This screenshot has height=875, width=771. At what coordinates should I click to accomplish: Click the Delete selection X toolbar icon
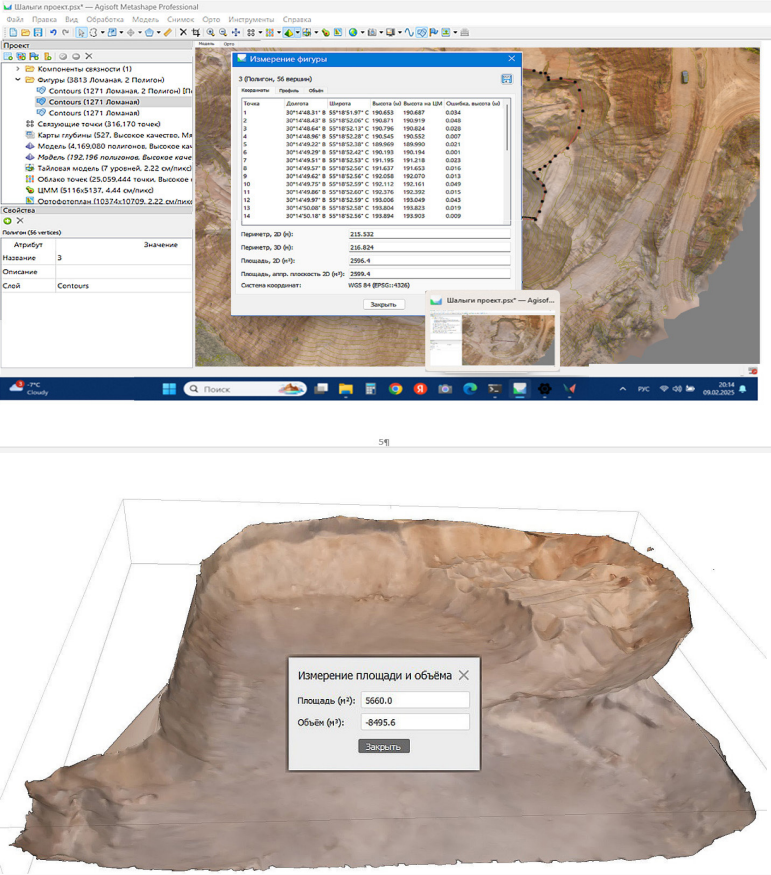pyautogui.click(x=183, y=32)
